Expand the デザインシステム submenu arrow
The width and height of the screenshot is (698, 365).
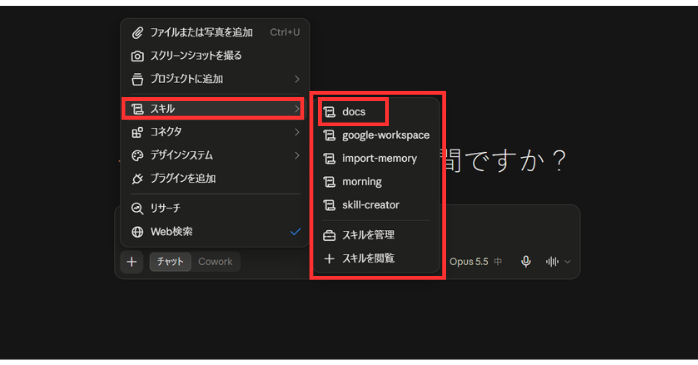(297, 155)
